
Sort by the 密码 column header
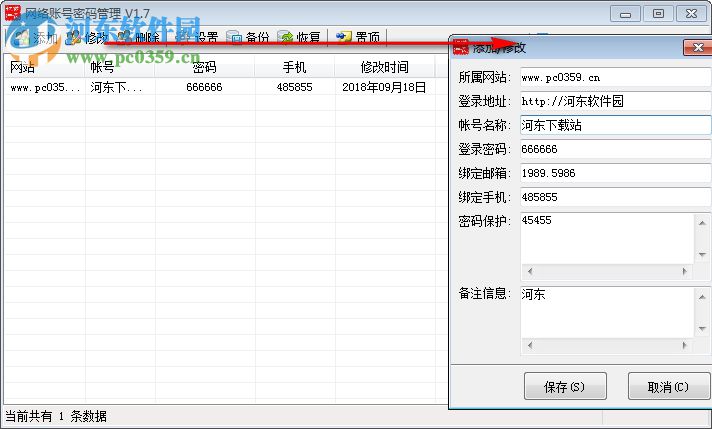click(204, 67)
